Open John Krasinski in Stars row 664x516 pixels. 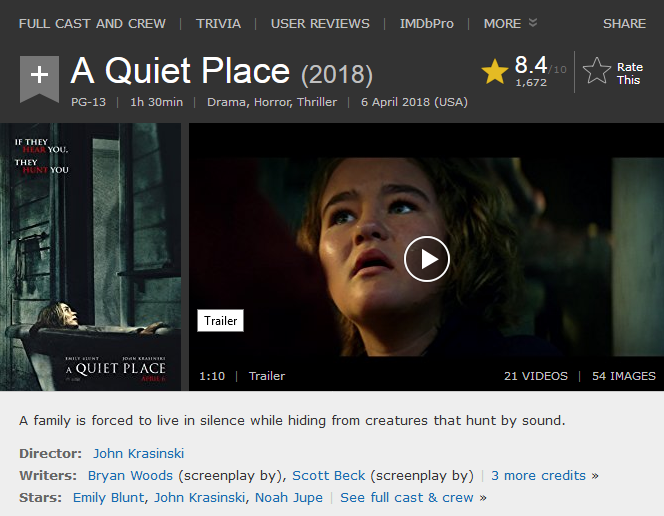click(x=199, y=497)
